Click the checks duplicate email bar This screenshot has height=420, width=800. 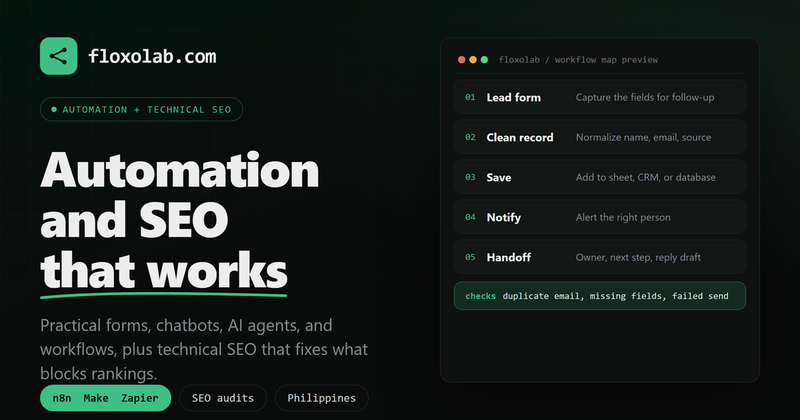599,296
